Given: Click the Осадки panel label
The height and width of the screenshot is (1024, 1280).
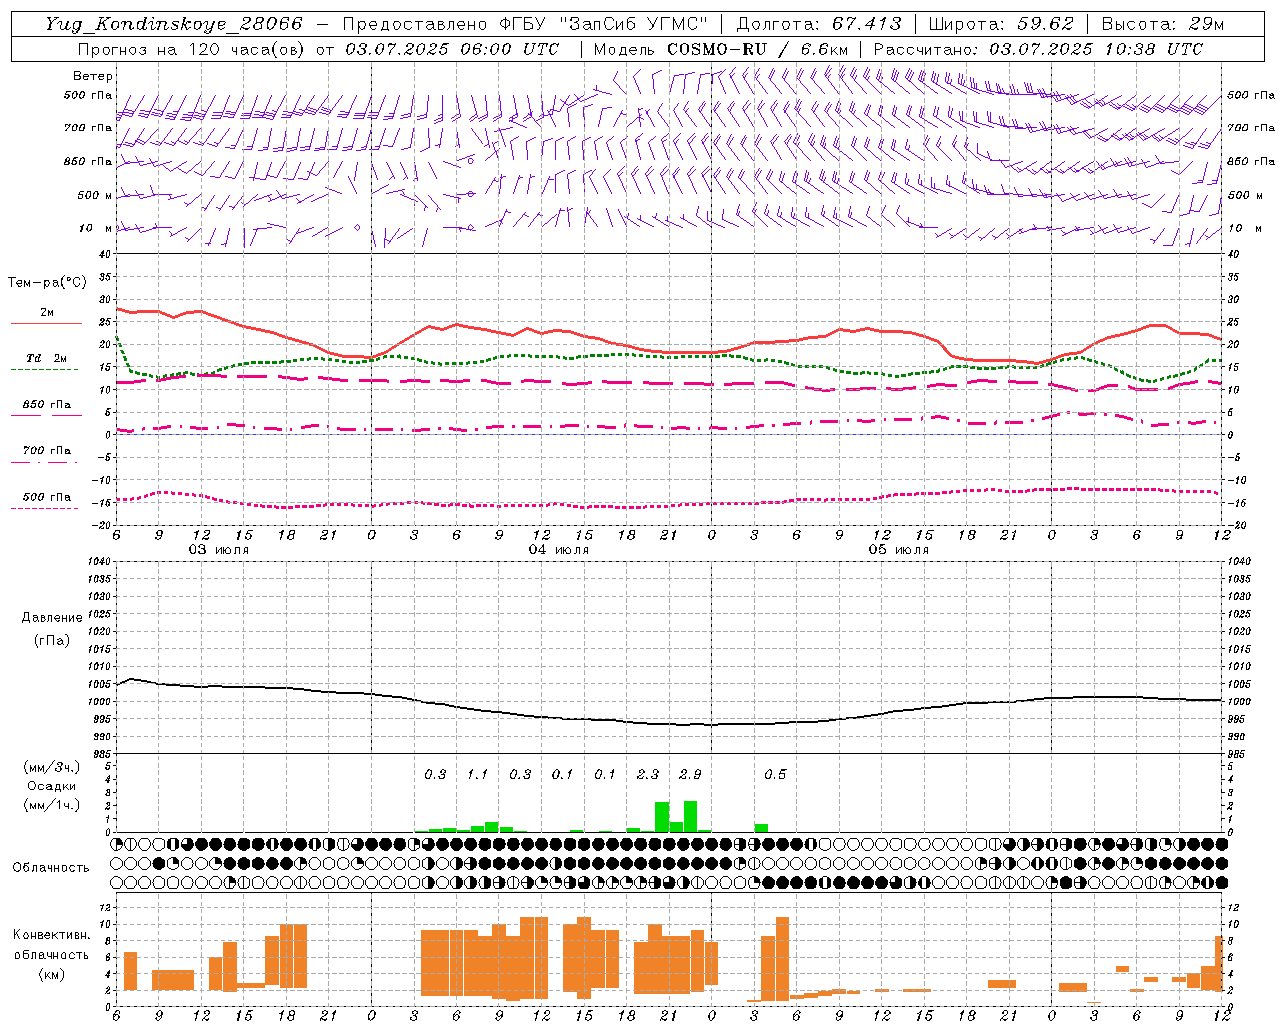Looking at the screenshot, I should pyautogui.click(x=52, y=786).
